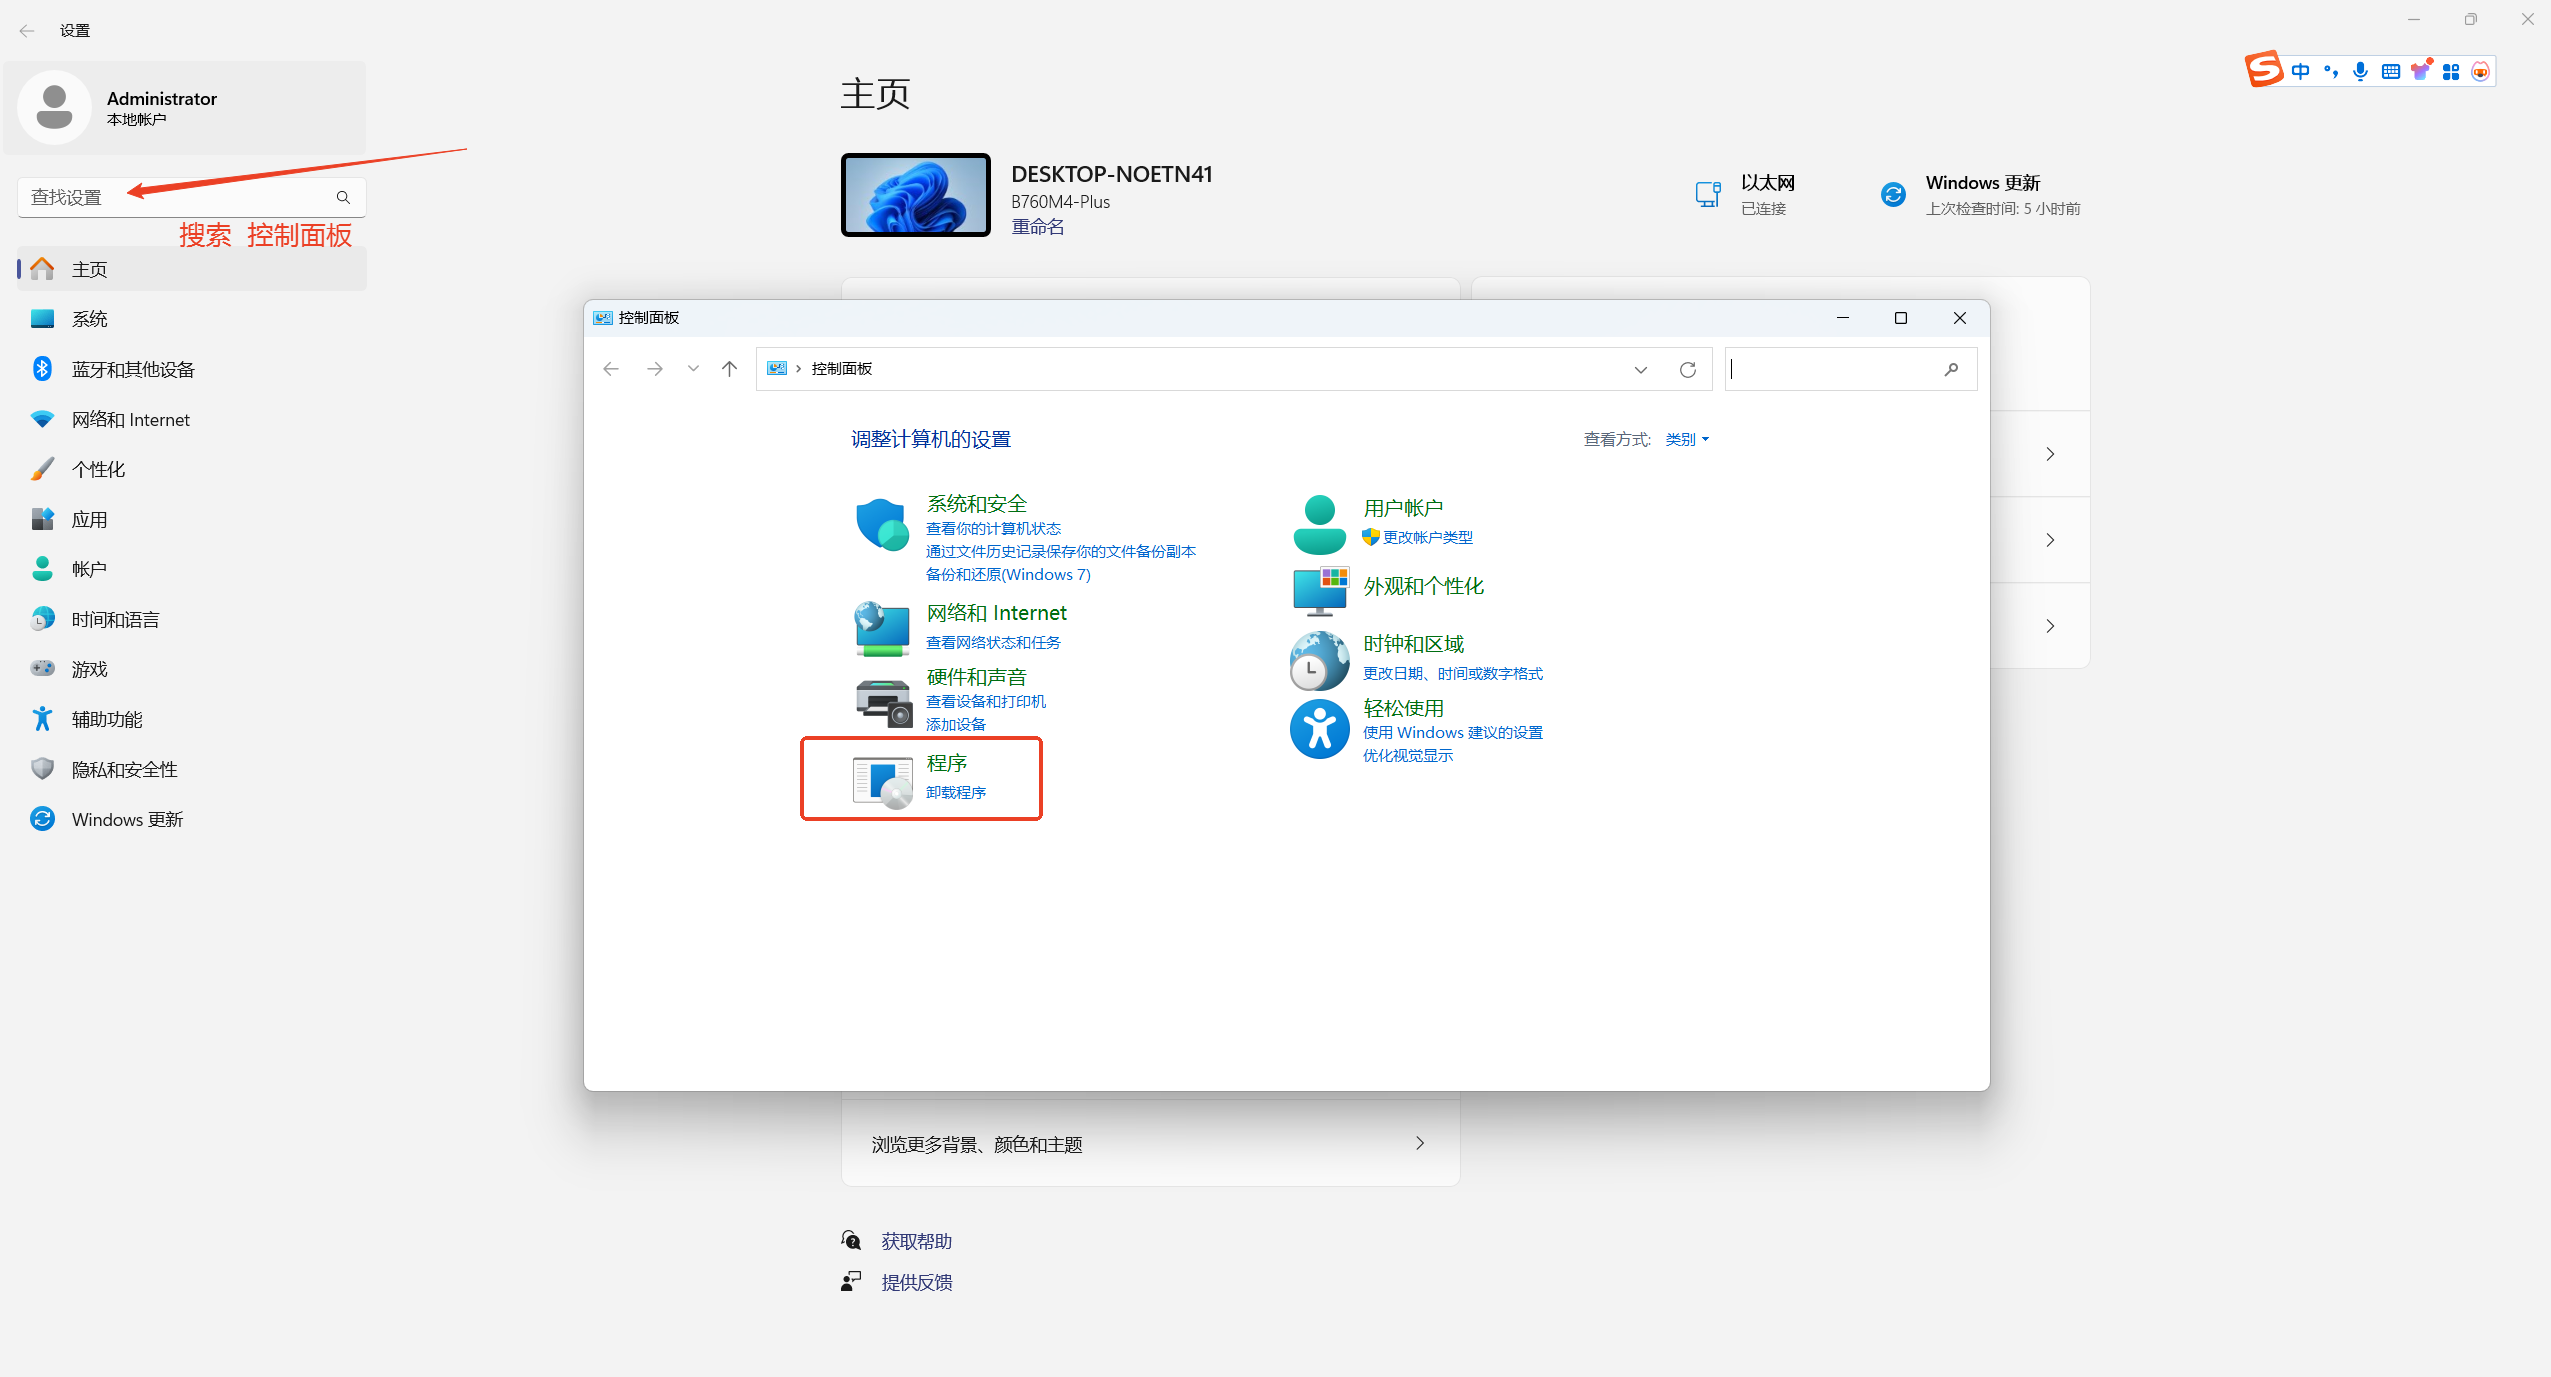Select 蓝牙和其他设备 in sidebar
2551x1377 pixels.
click(x=133, y=370)
